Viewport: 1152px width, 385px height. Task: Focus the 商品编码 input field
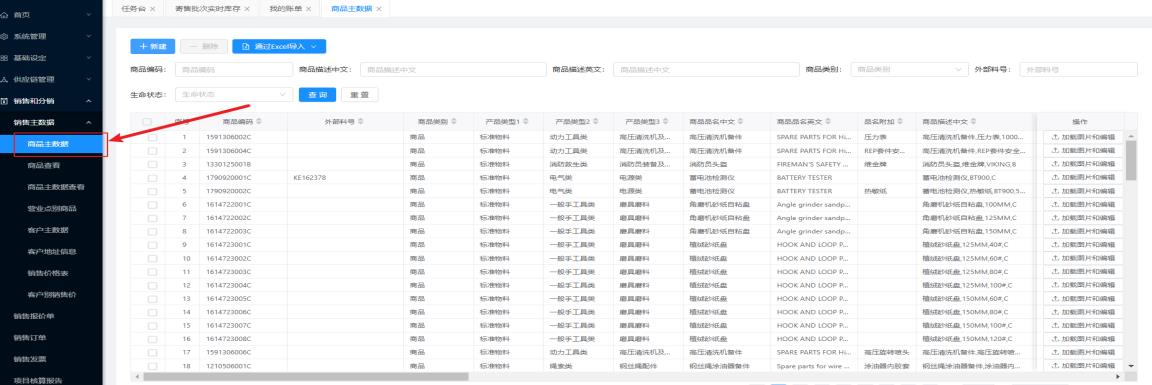point(234,69)
